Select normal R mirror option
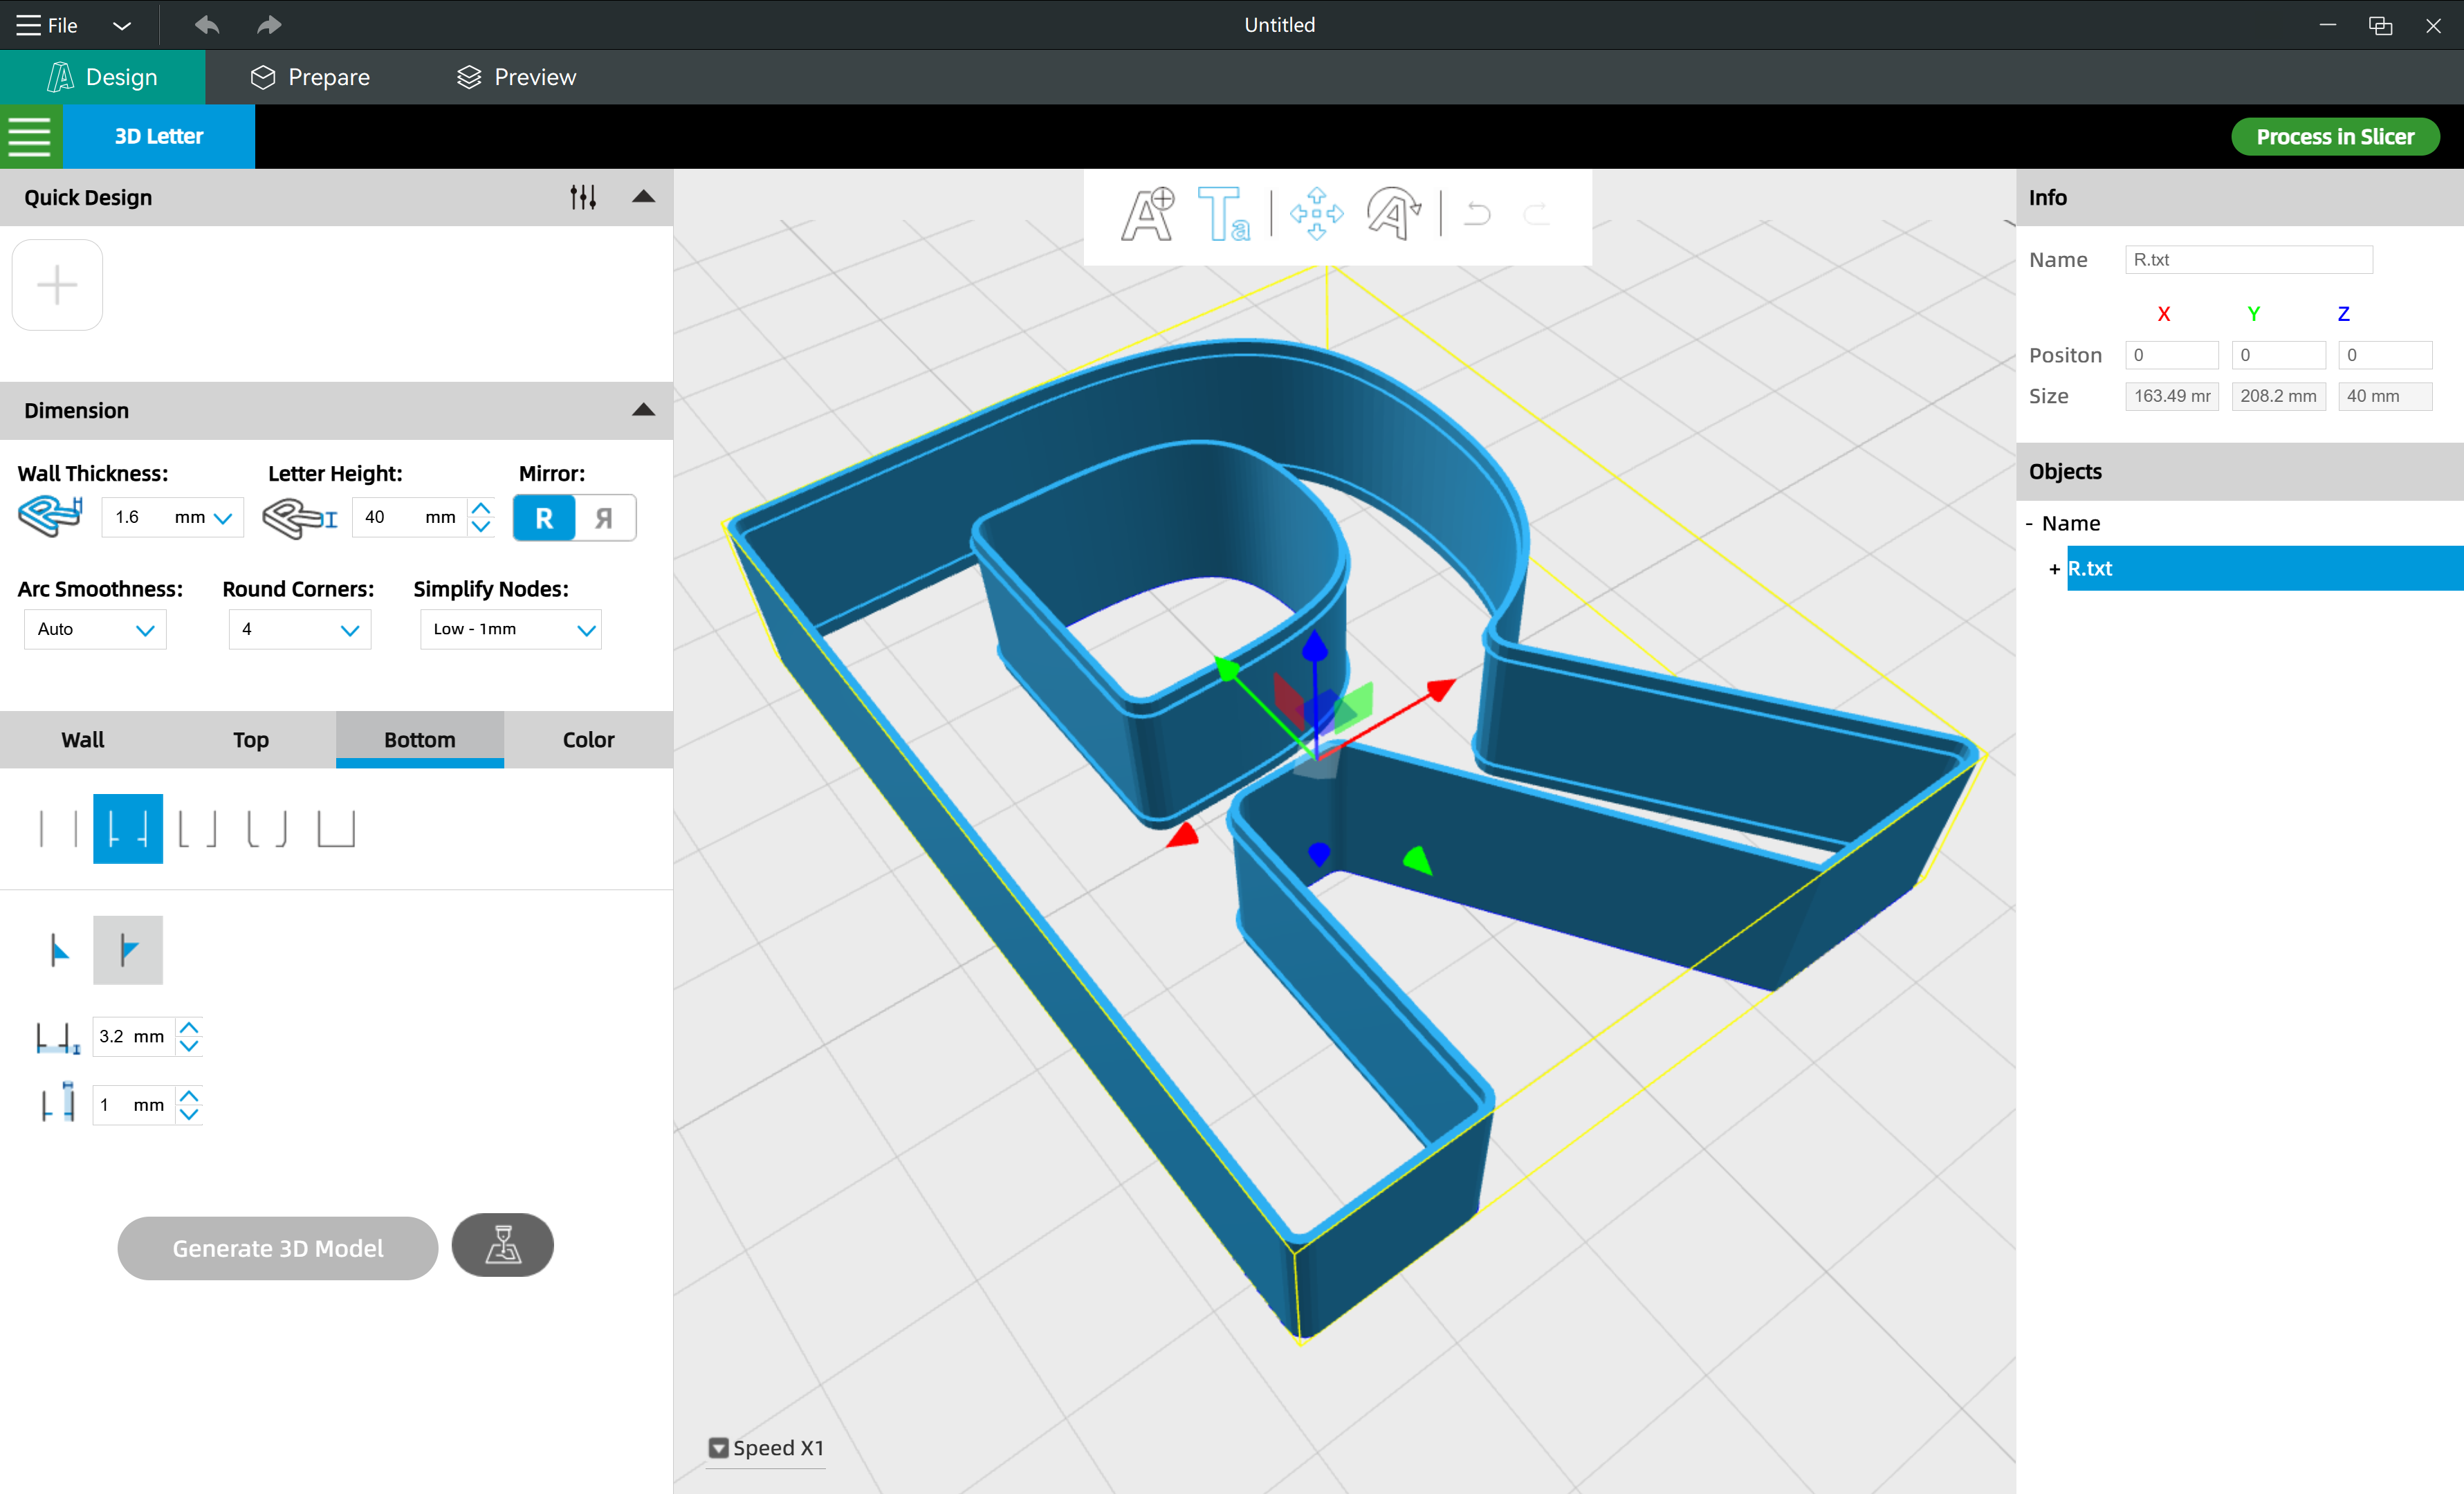The height and width of the screenshot is (1494, 2464). tap(544, 518)
